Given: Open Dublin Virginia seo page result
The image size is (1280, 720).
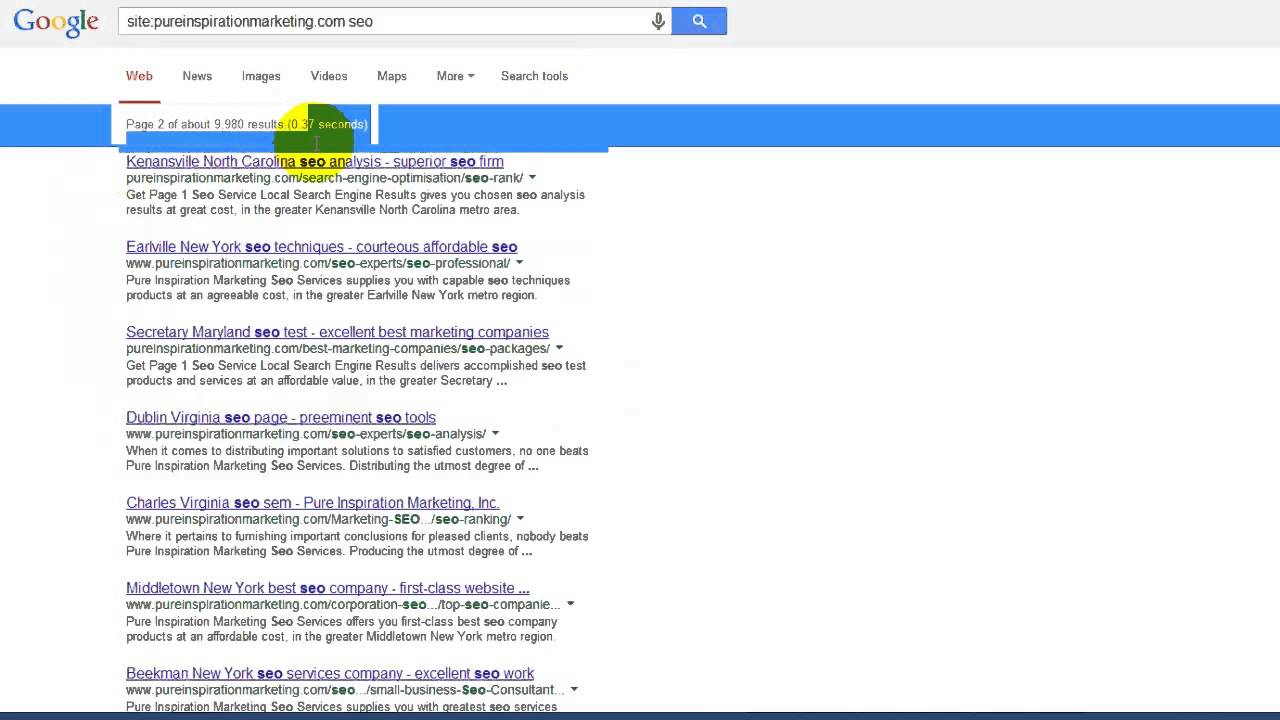Looking at the screenshot, I should [281, 417].
